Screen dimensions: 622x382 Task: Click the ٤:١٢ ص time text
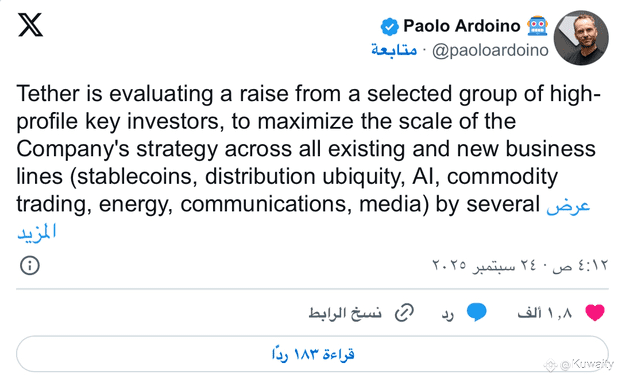580,265
